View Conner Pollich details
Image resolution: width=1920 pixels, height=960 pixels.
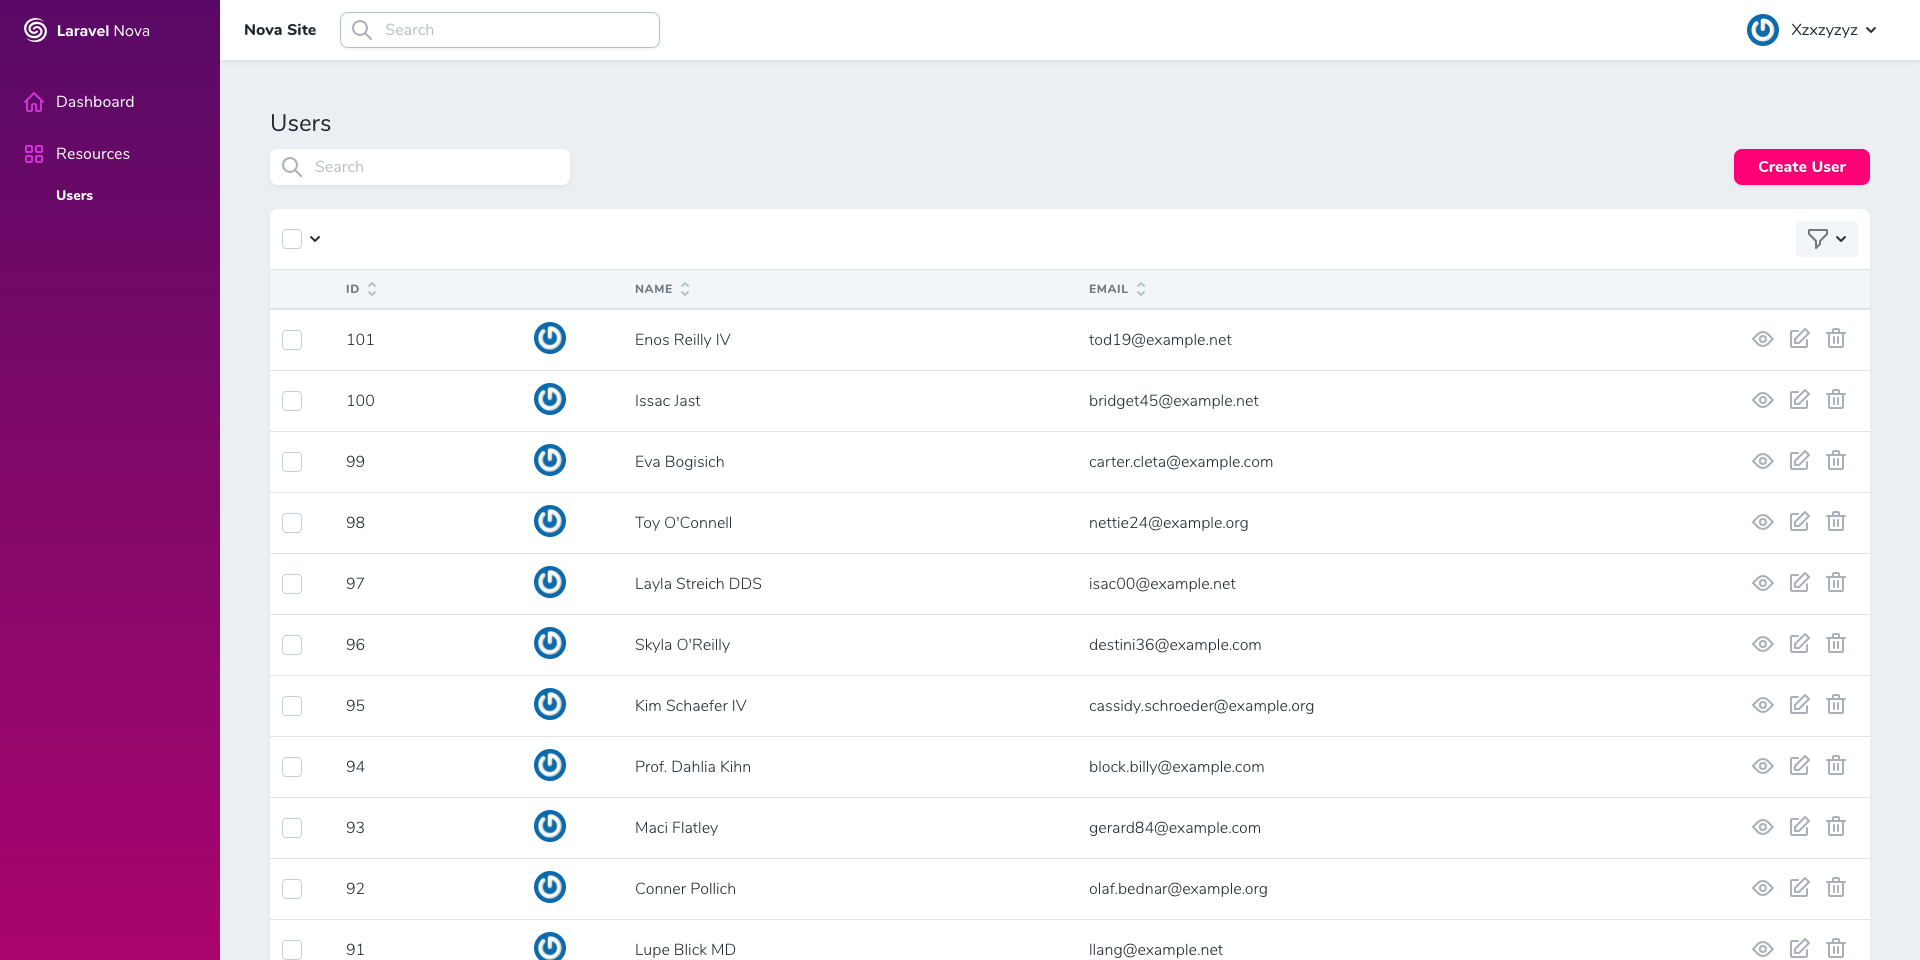tap(1763, 888)
